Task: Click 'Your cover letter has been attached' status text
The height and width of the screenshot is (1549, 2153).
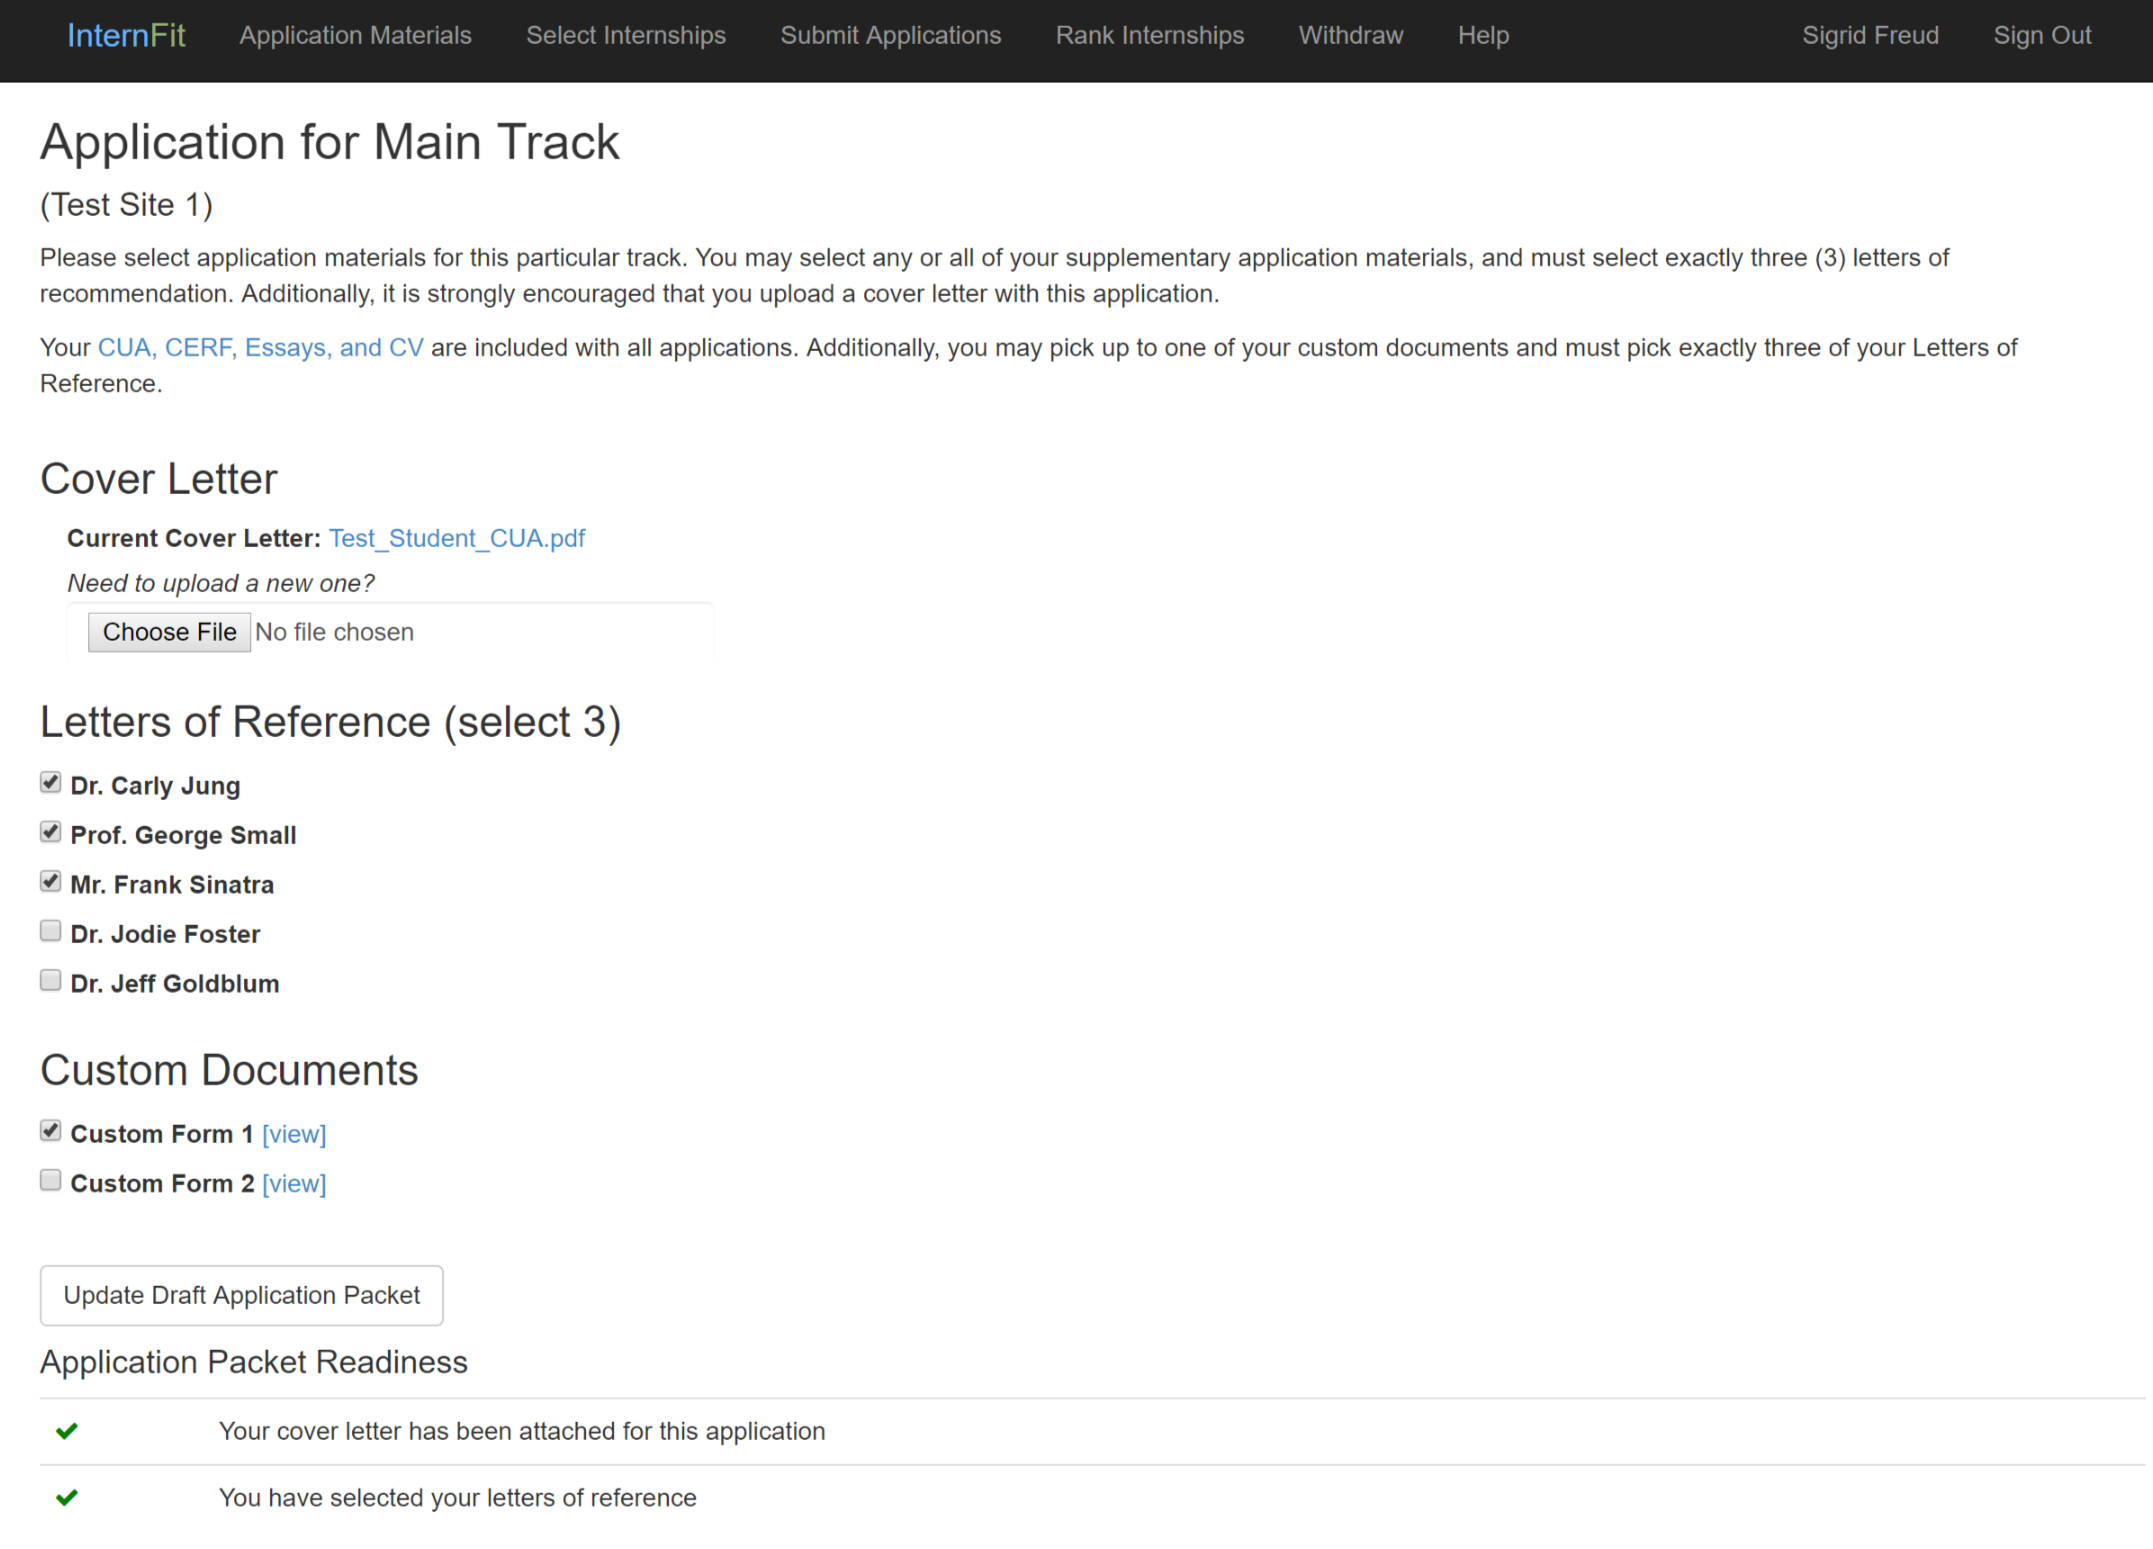Action: pos(522,1432)
